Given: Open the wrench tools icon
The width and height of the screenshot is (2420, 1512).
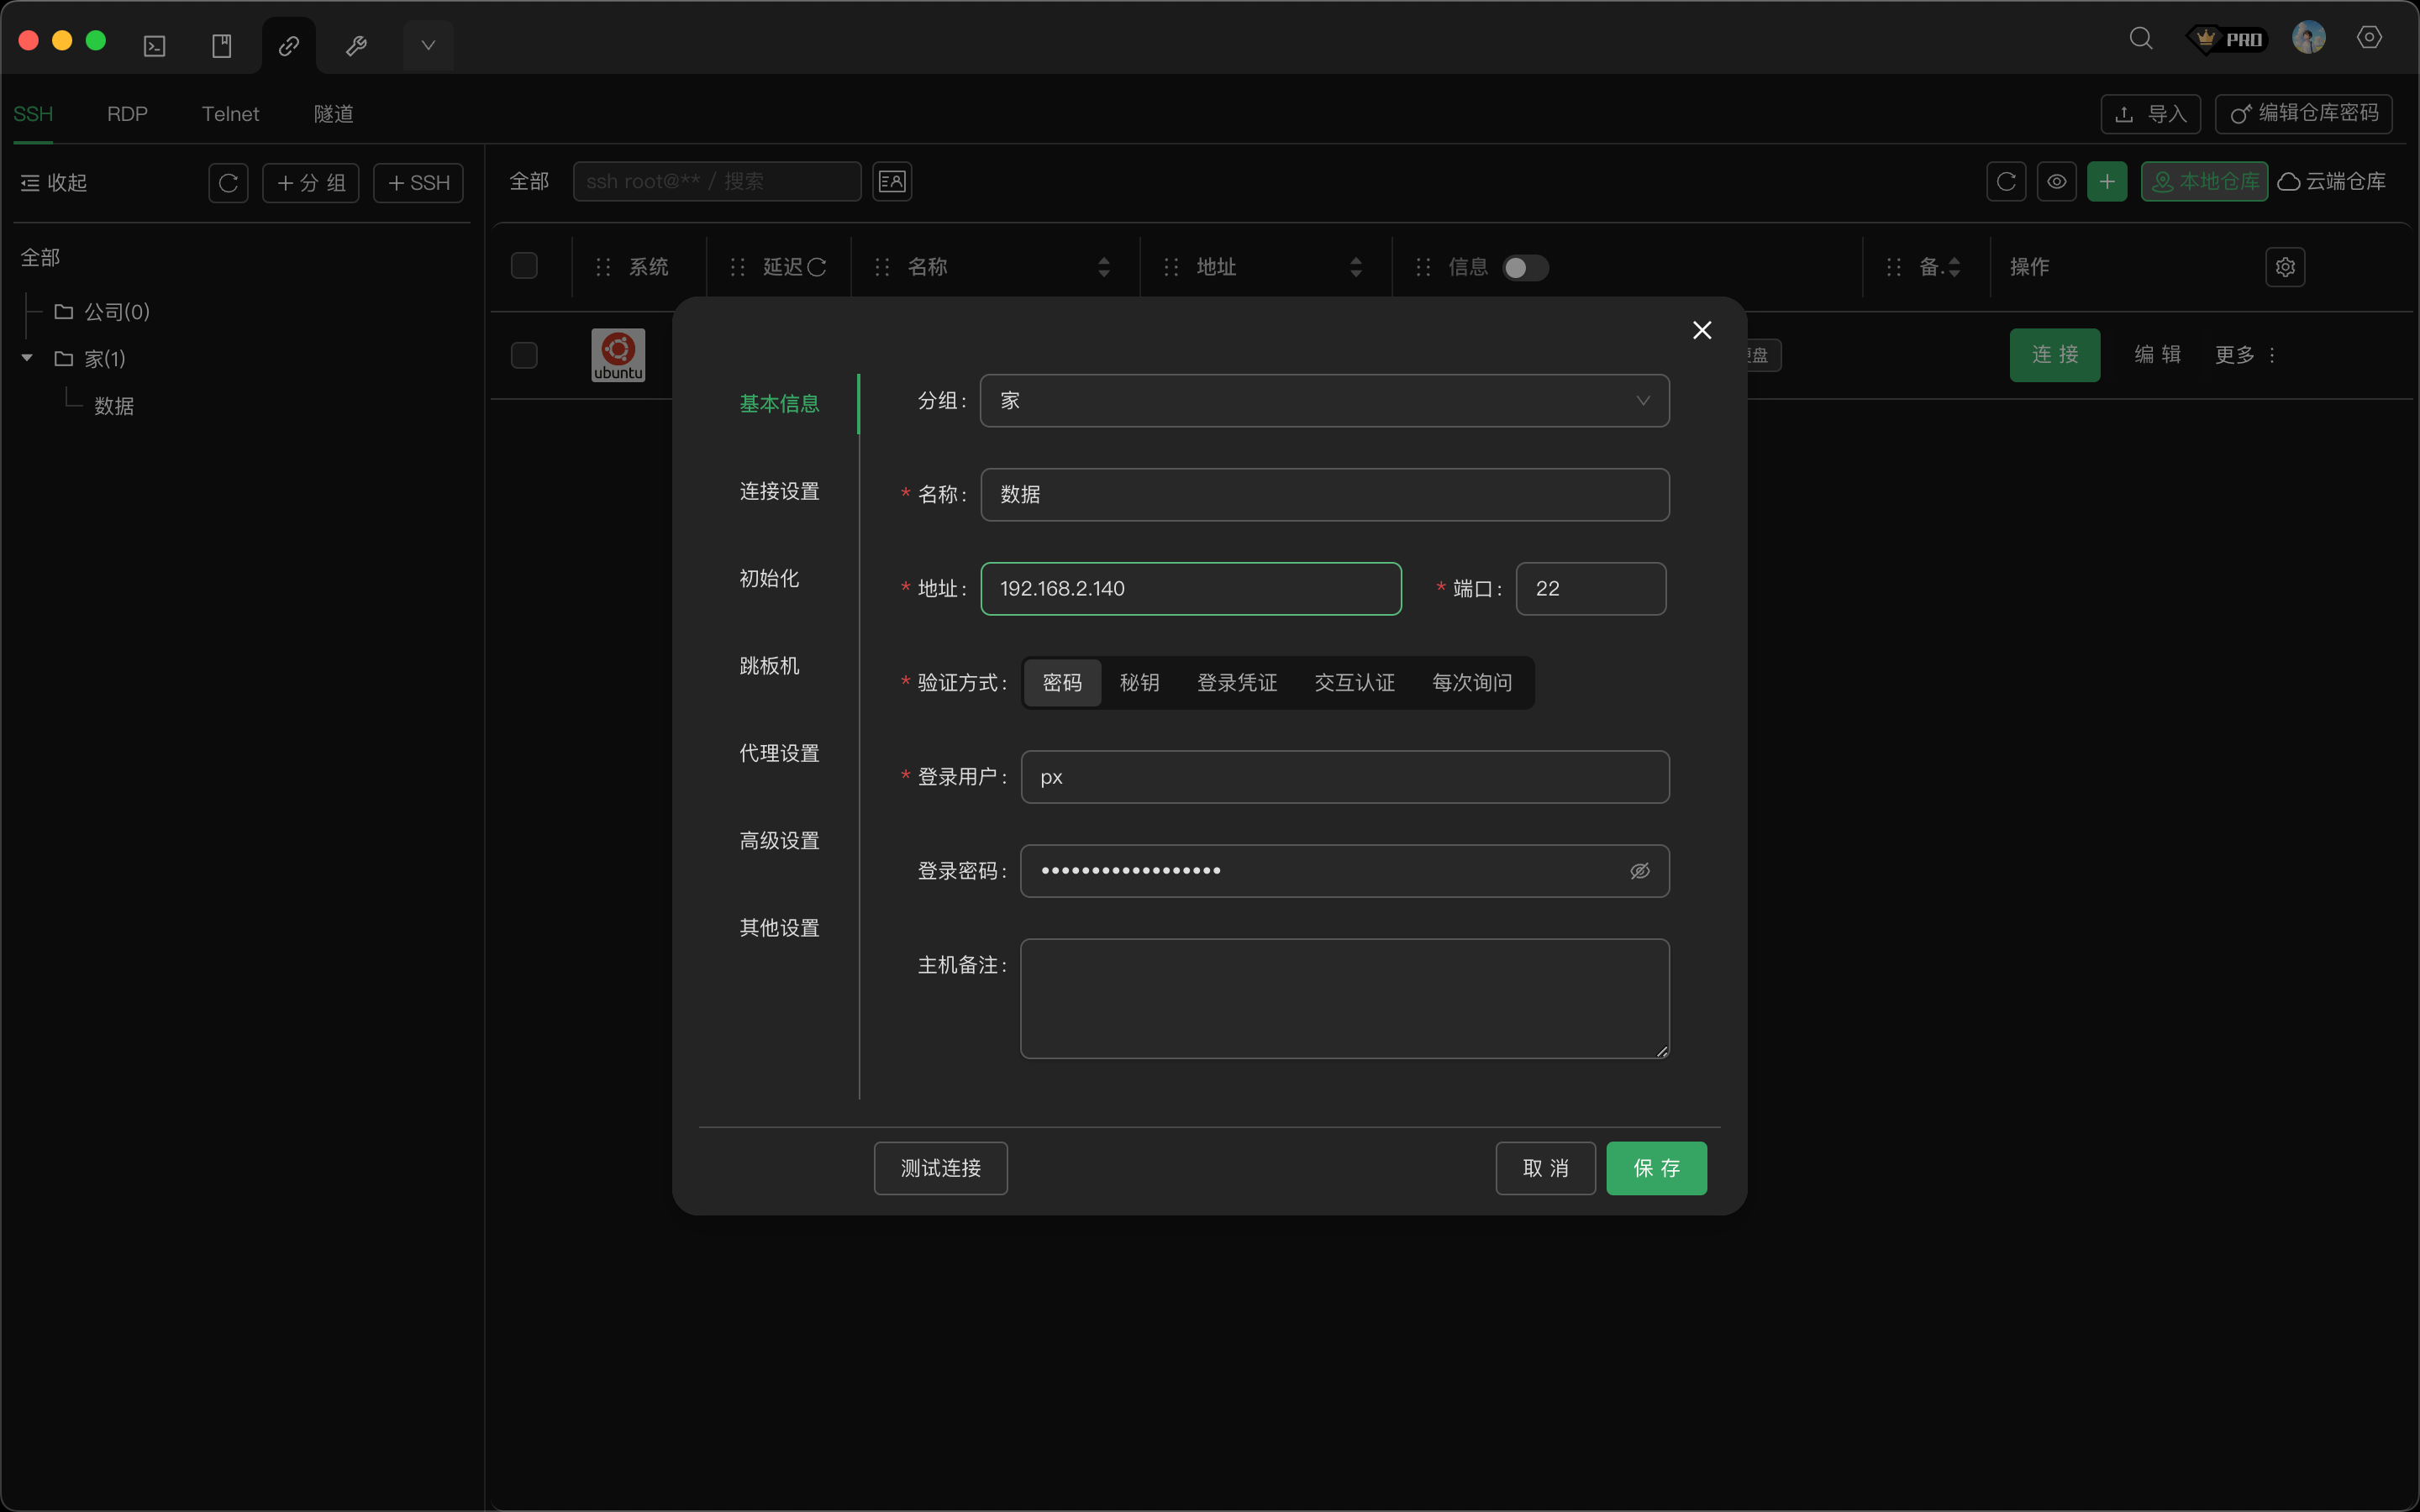Looking at the screenshot, I should (356, 44).
